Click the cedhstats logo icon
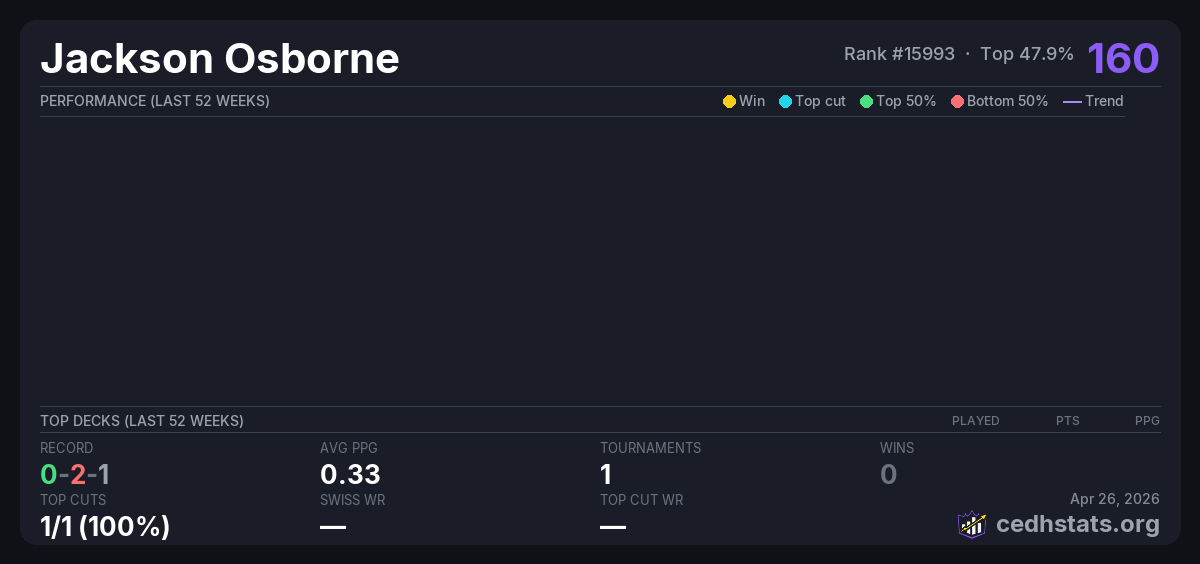 tap(972, 524)
